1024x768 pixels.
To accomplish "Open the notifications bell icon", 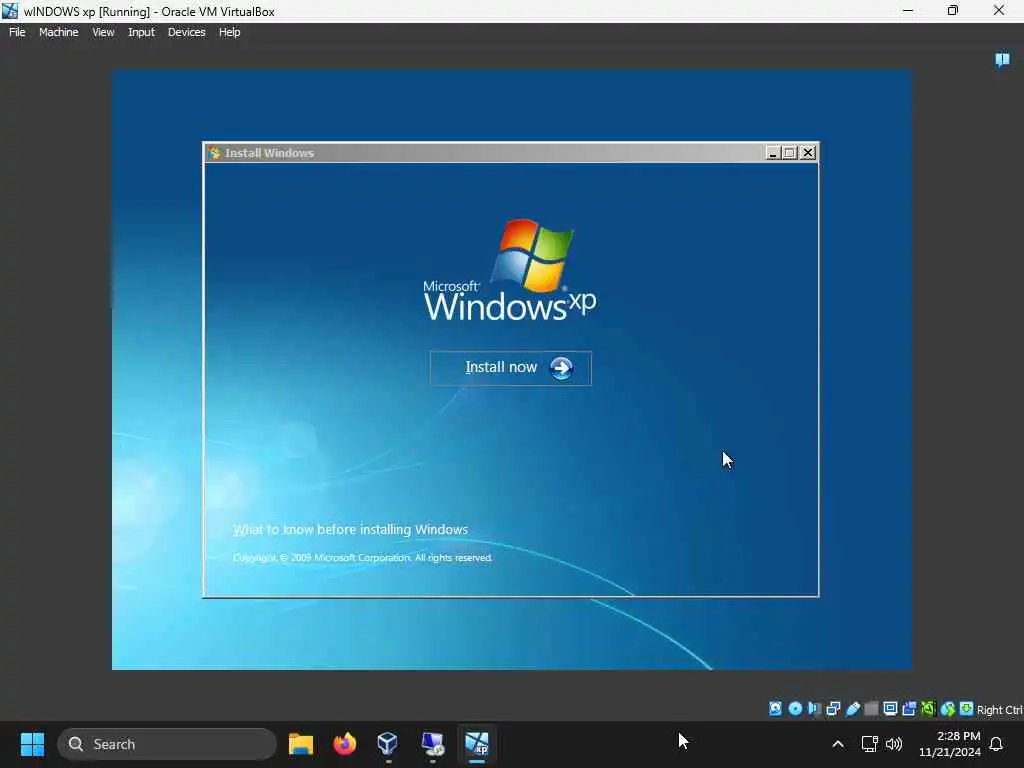I will [x=997, y=744].
